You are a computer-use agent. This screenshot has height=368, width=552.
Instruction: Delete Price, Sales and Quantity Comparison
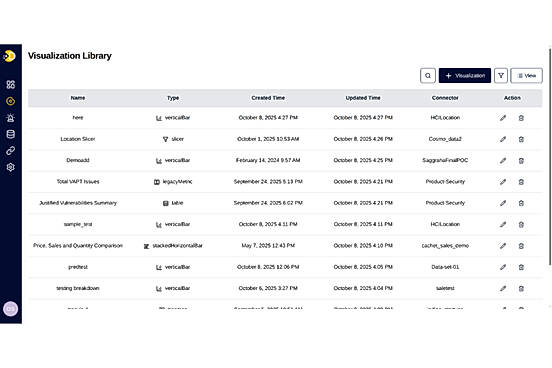[521, 246]
